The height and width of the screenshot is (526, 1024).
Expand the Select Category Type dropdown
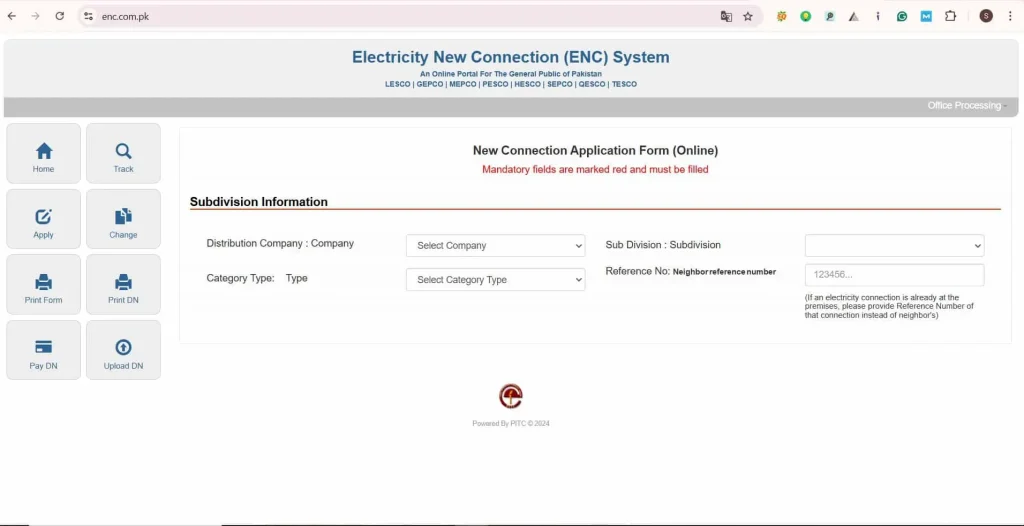(x=496, y=280)
